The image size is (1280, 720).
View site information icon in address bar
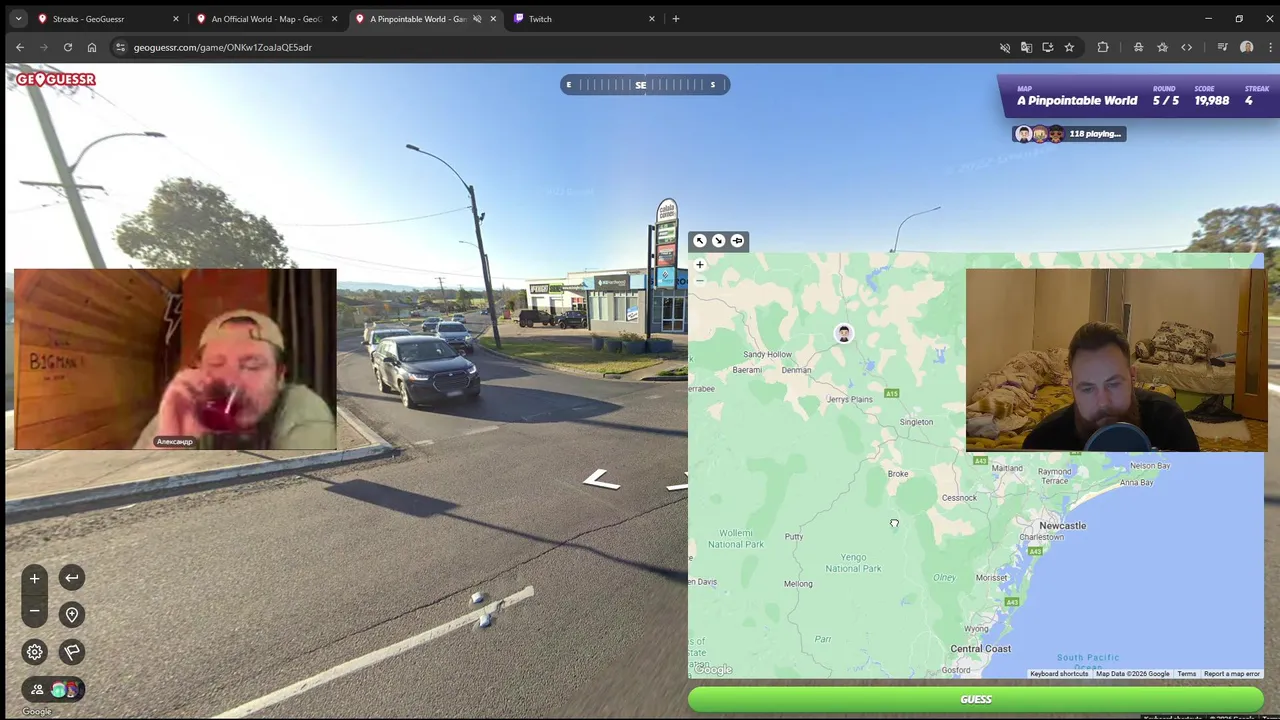pos(120,47)
